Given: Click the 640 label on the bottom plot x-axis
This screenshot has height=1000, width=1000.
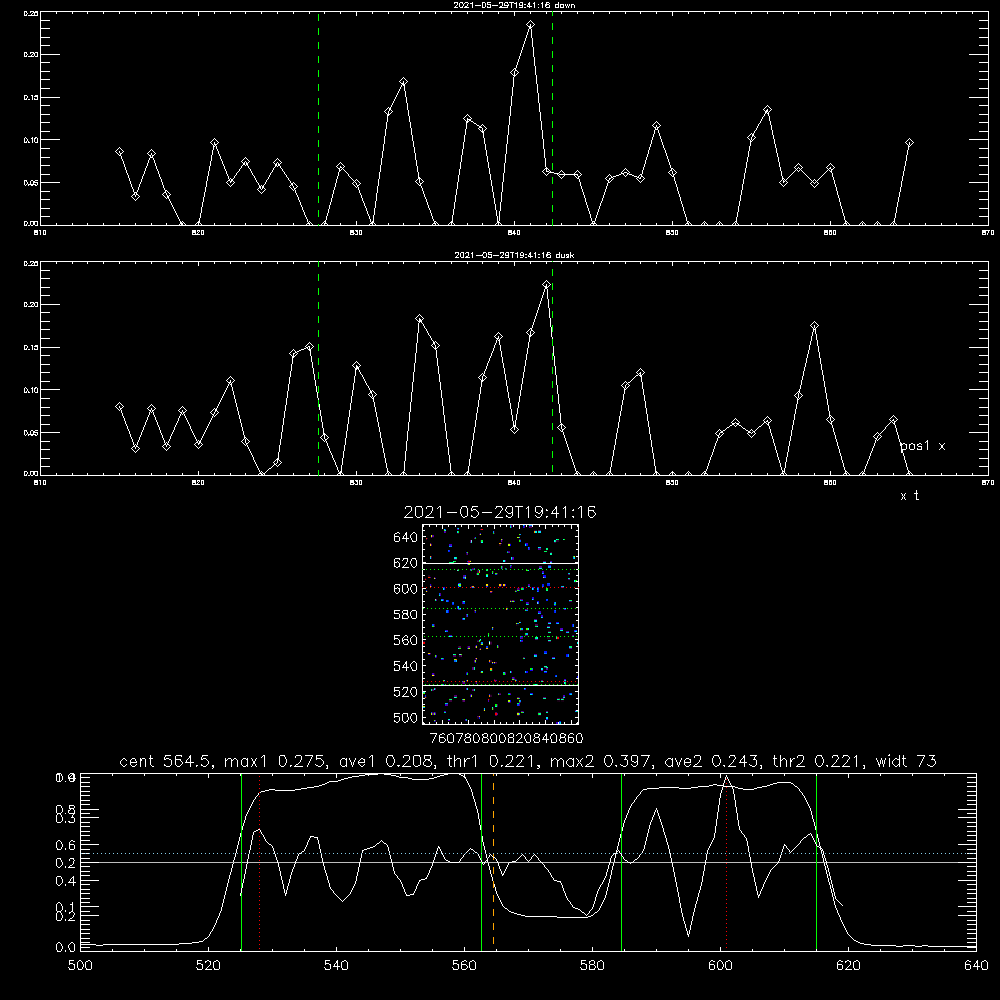Looking at the screenshot, I should [976, 966].
